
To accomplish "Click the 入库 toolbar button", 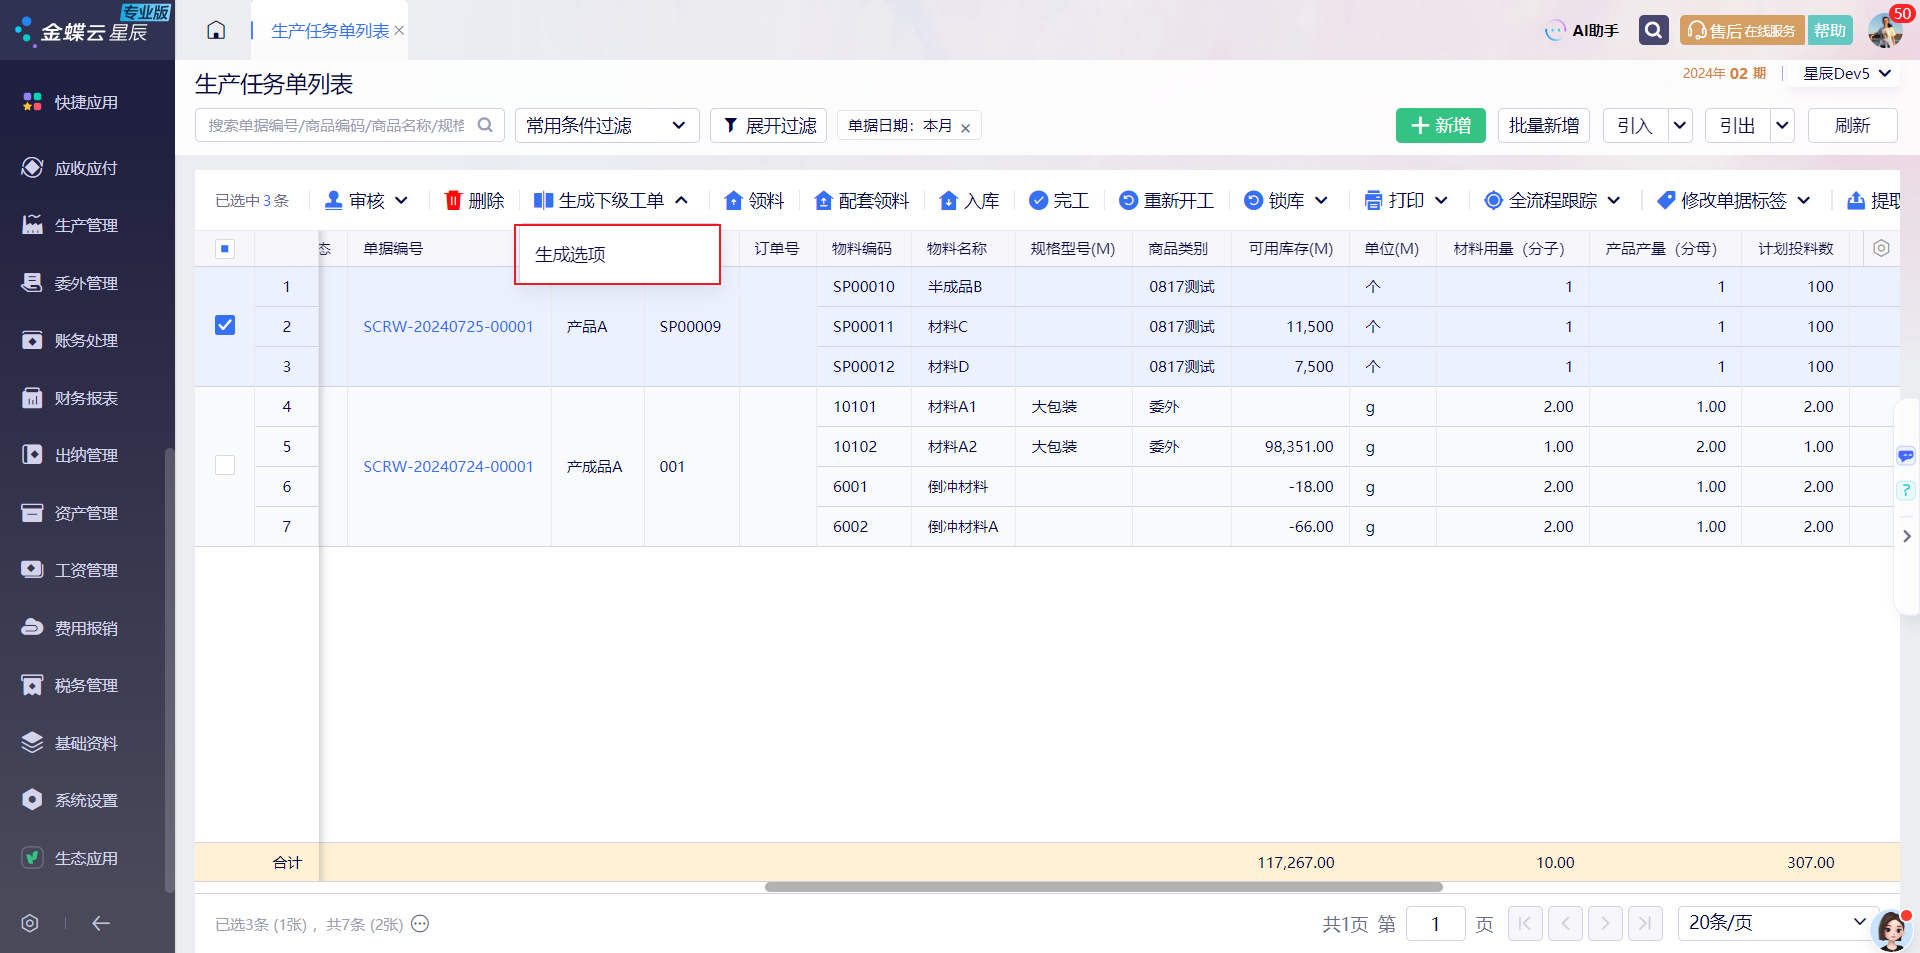I will point(969,201).
